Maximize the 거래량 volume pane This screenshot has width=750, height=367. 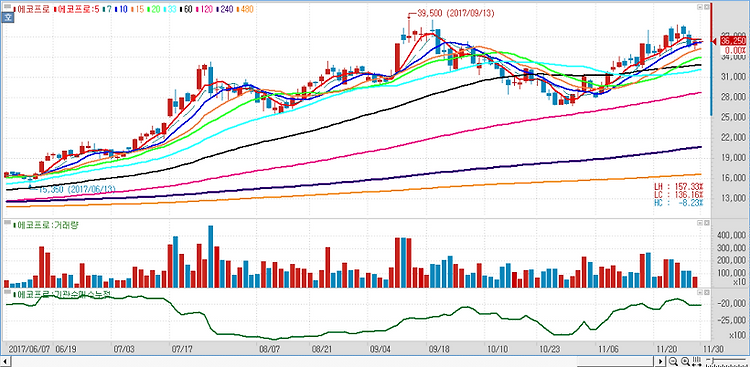706,223
